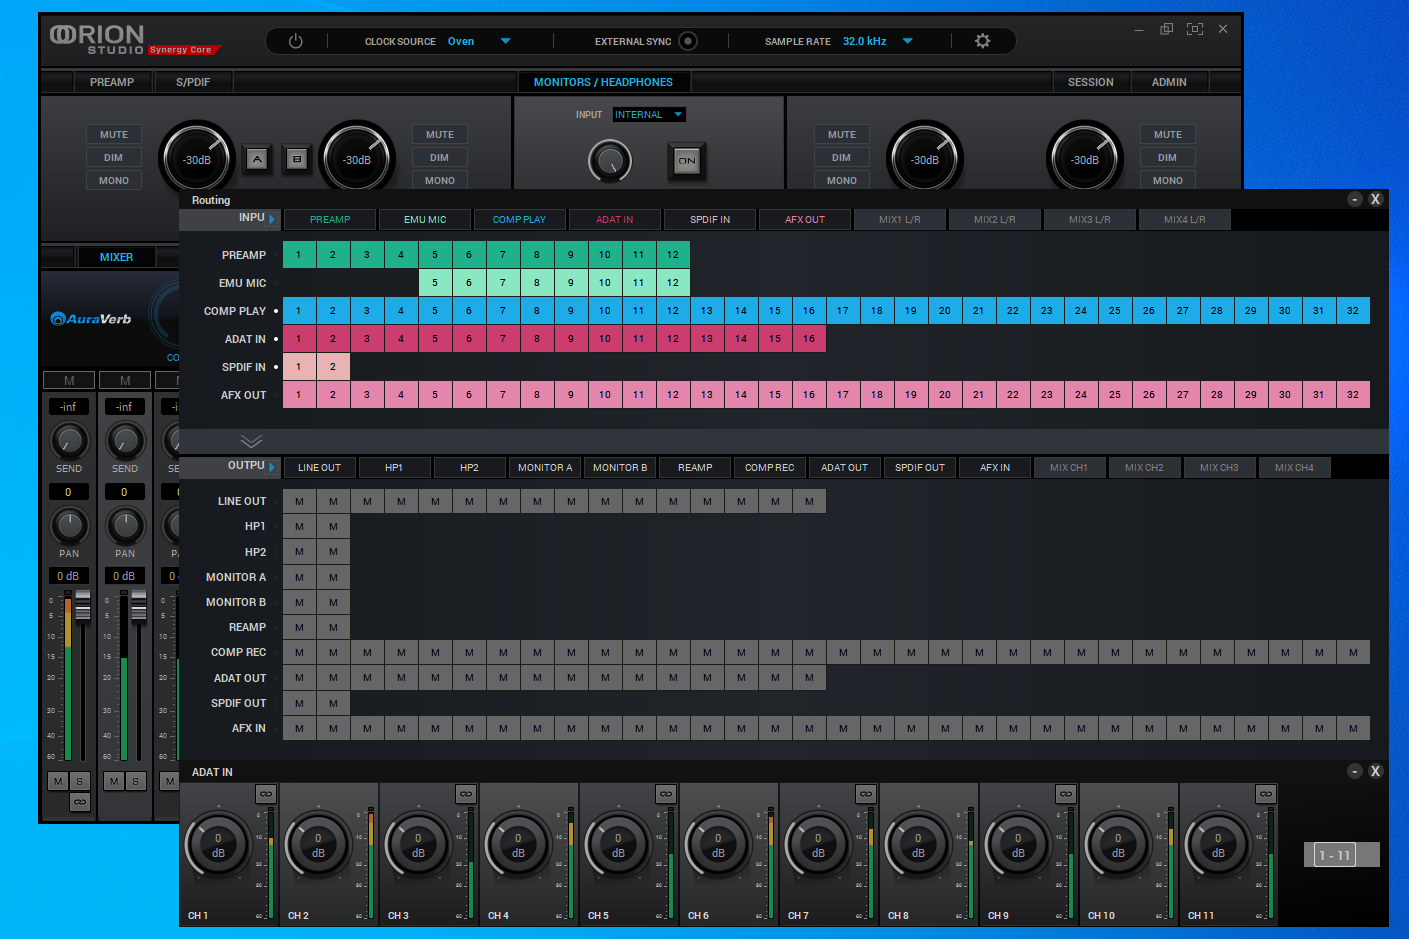This screenshot has width=1409, height=939.
Task: Minimize the Routing panel
Action: [1355, 199]
